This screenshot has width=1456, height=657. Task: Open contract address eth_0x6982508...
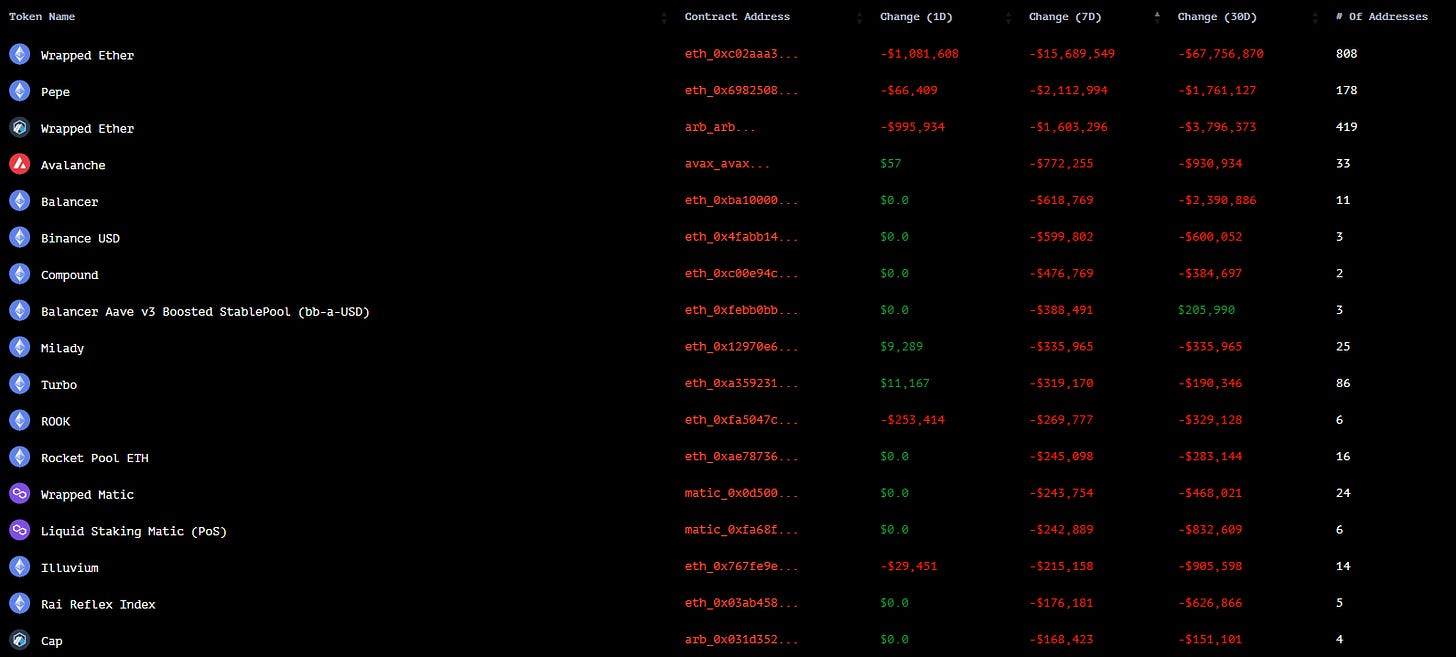(742, 91)
